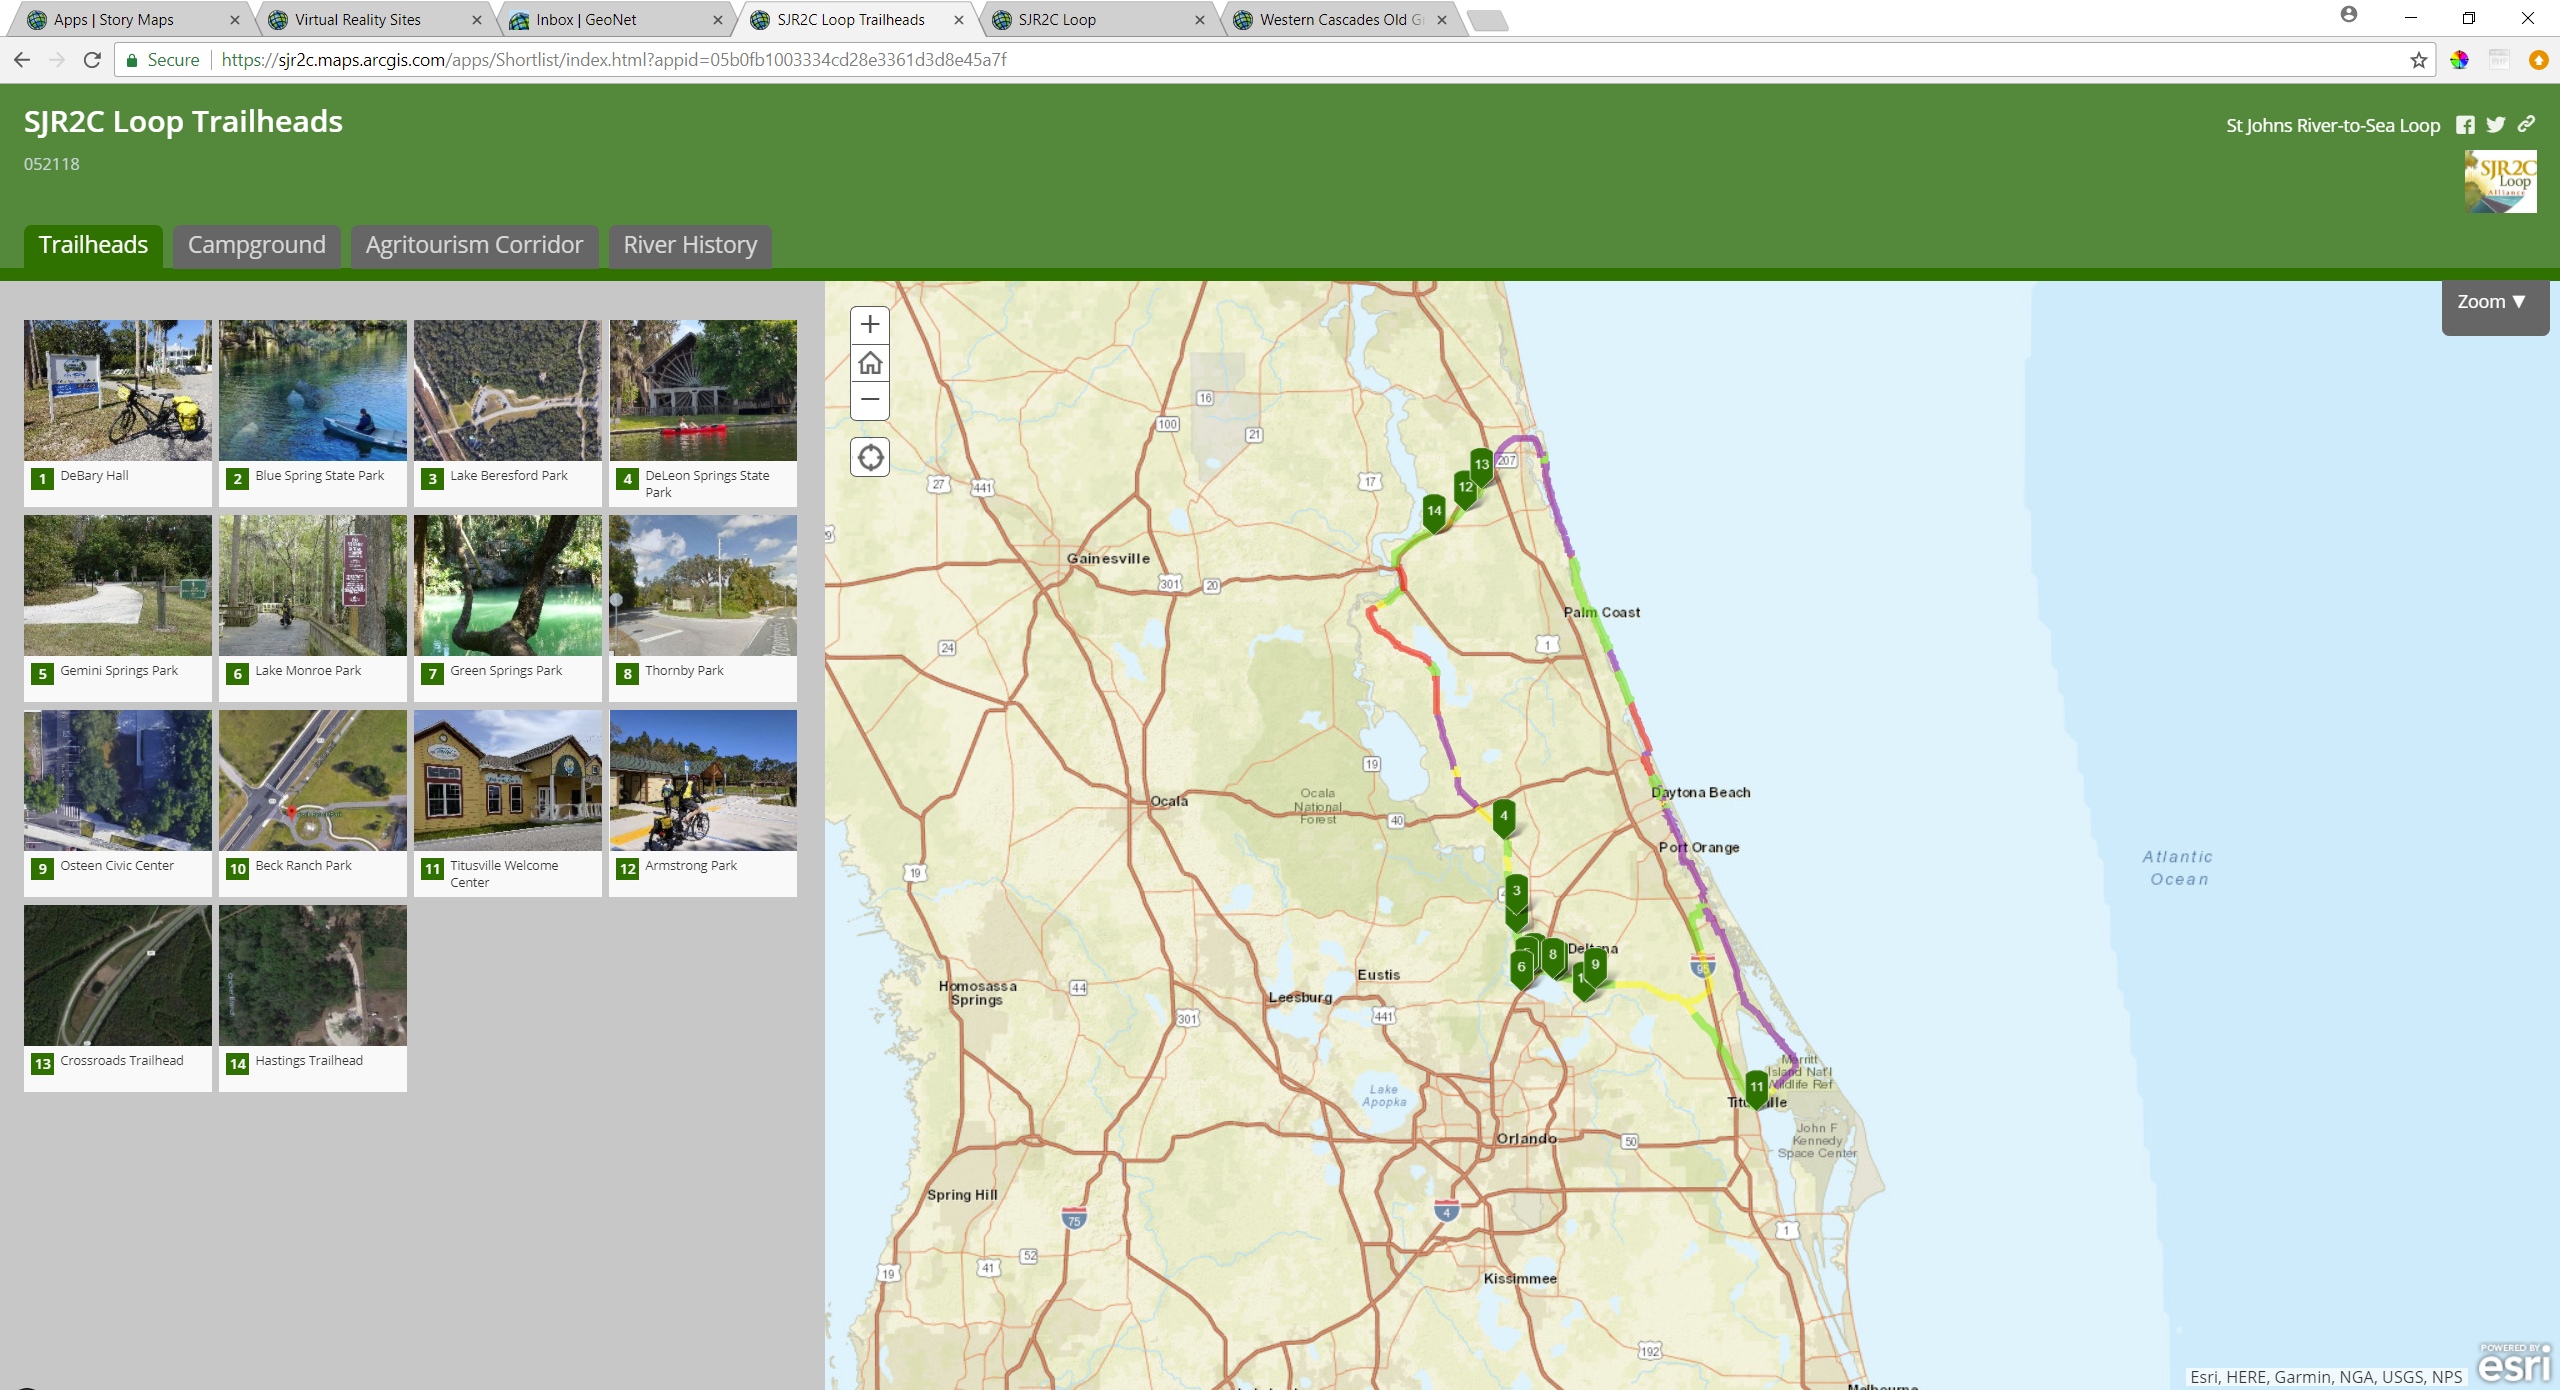Switch to the River History tab
This screenshot has width=2560, height=1390.
689,245
